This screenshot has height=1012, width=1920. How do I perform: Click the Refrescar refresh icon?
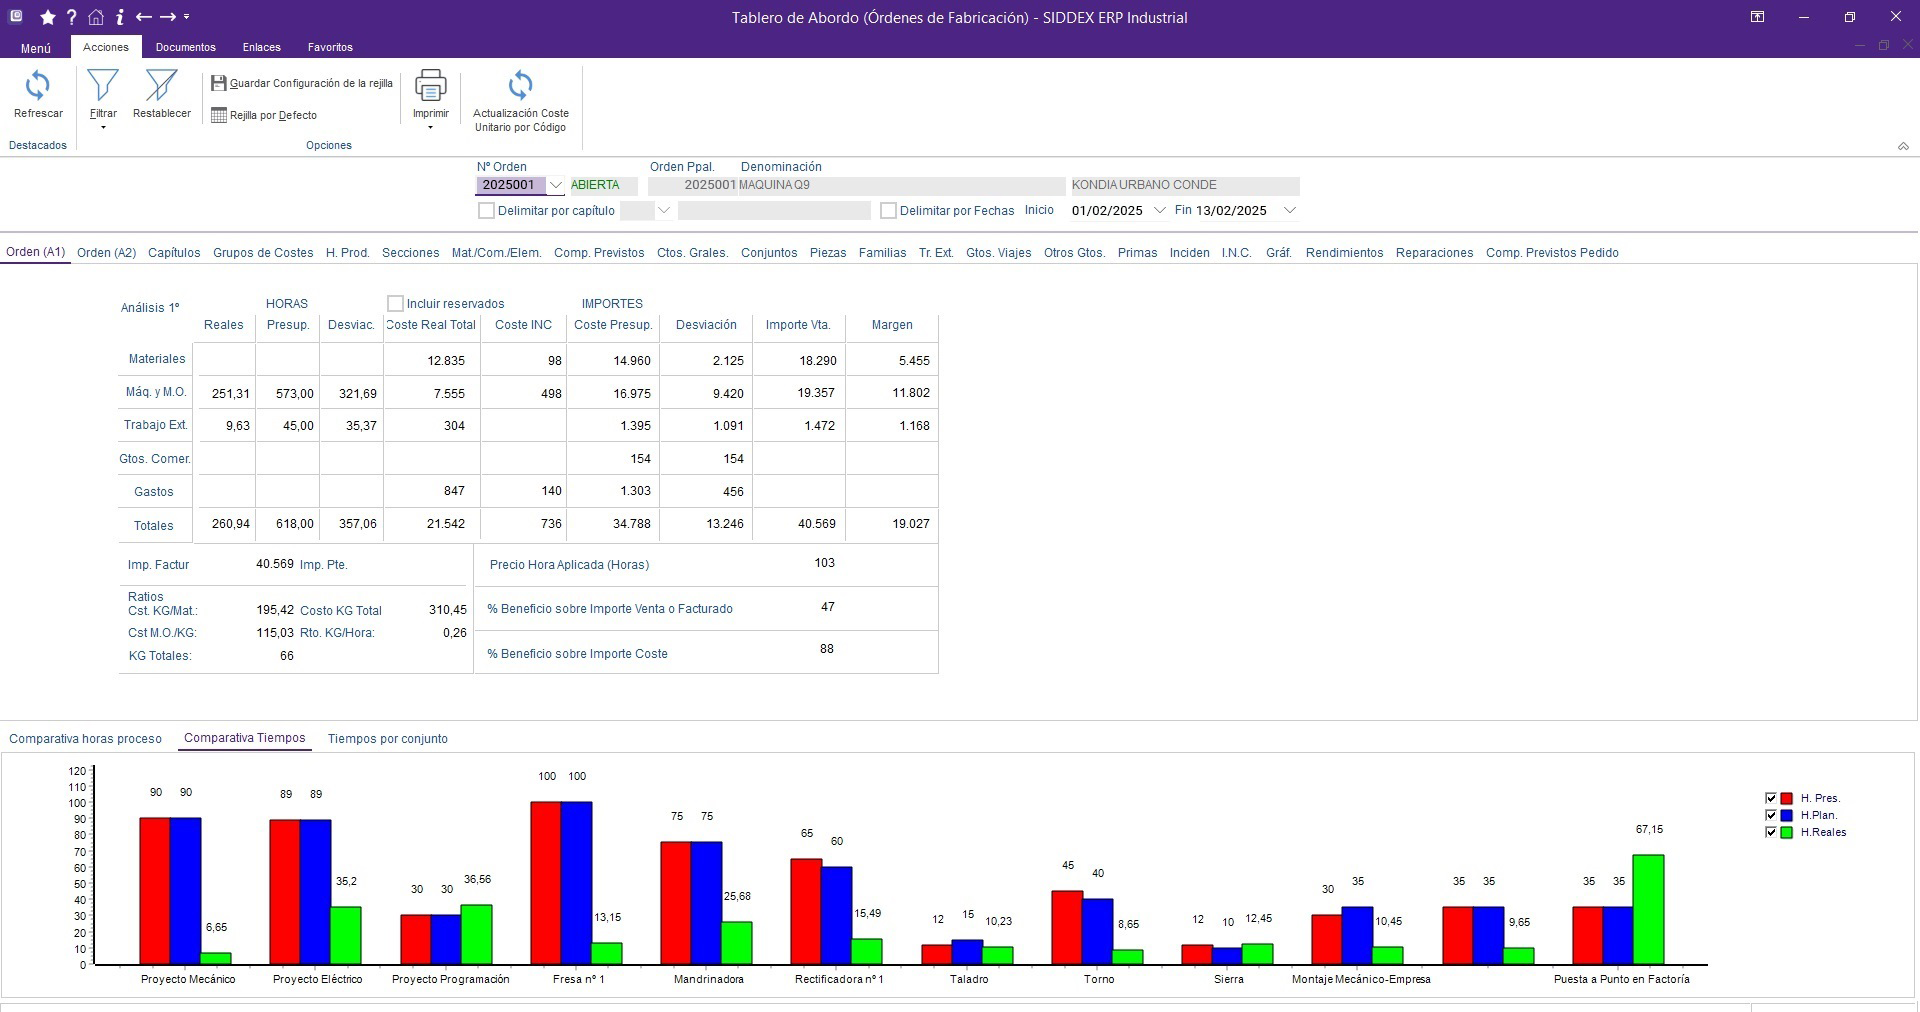coord(38,87)
